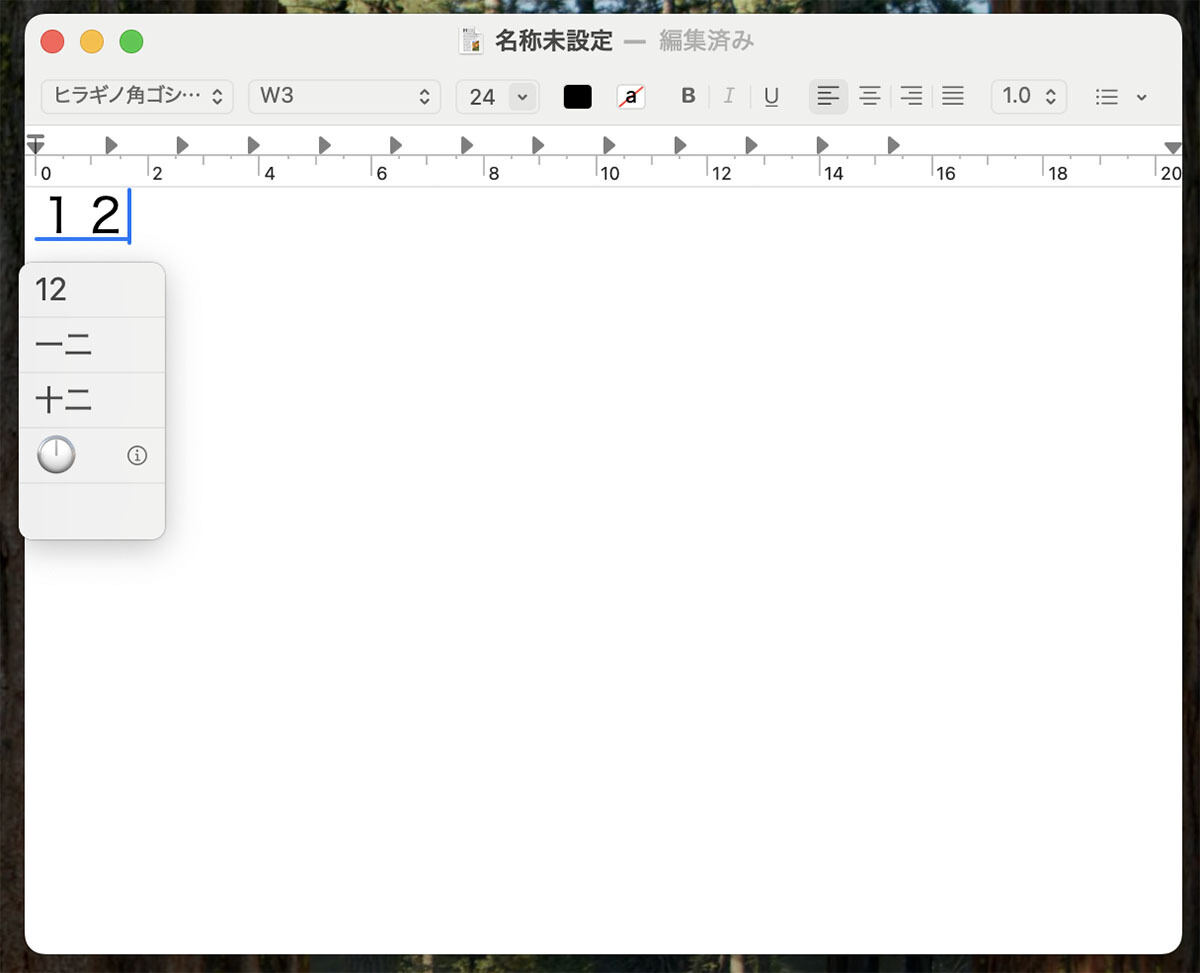Select the clock emoji candidate
The width and height of the screenshot is (1200, 973).
[56, 456]
